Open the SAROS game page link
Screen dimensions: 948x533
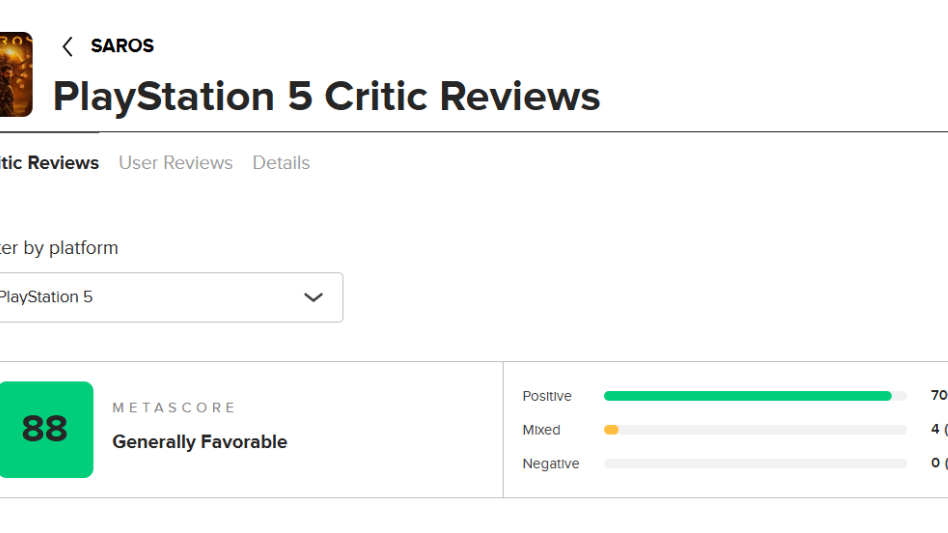click(122, 46)
